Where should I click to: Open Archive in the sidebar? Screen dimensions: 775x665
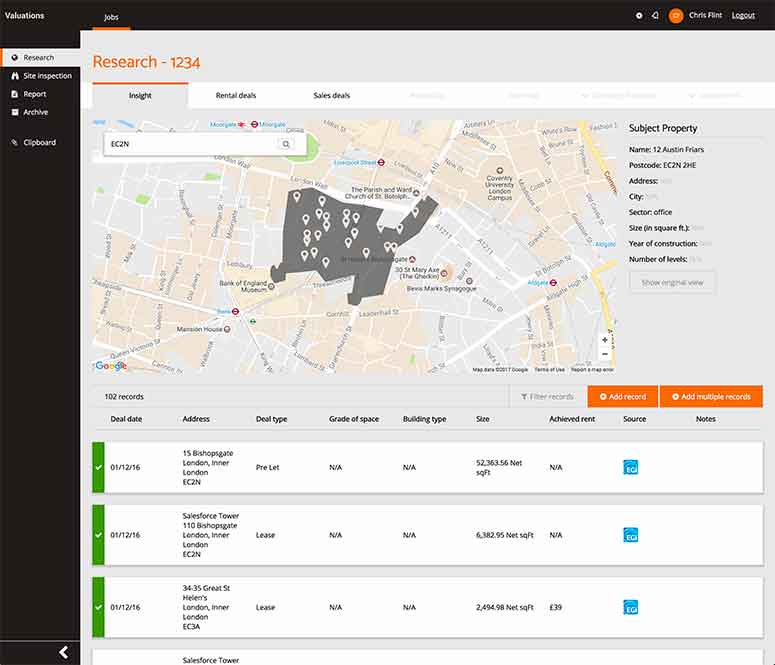[x=41, y=112]
